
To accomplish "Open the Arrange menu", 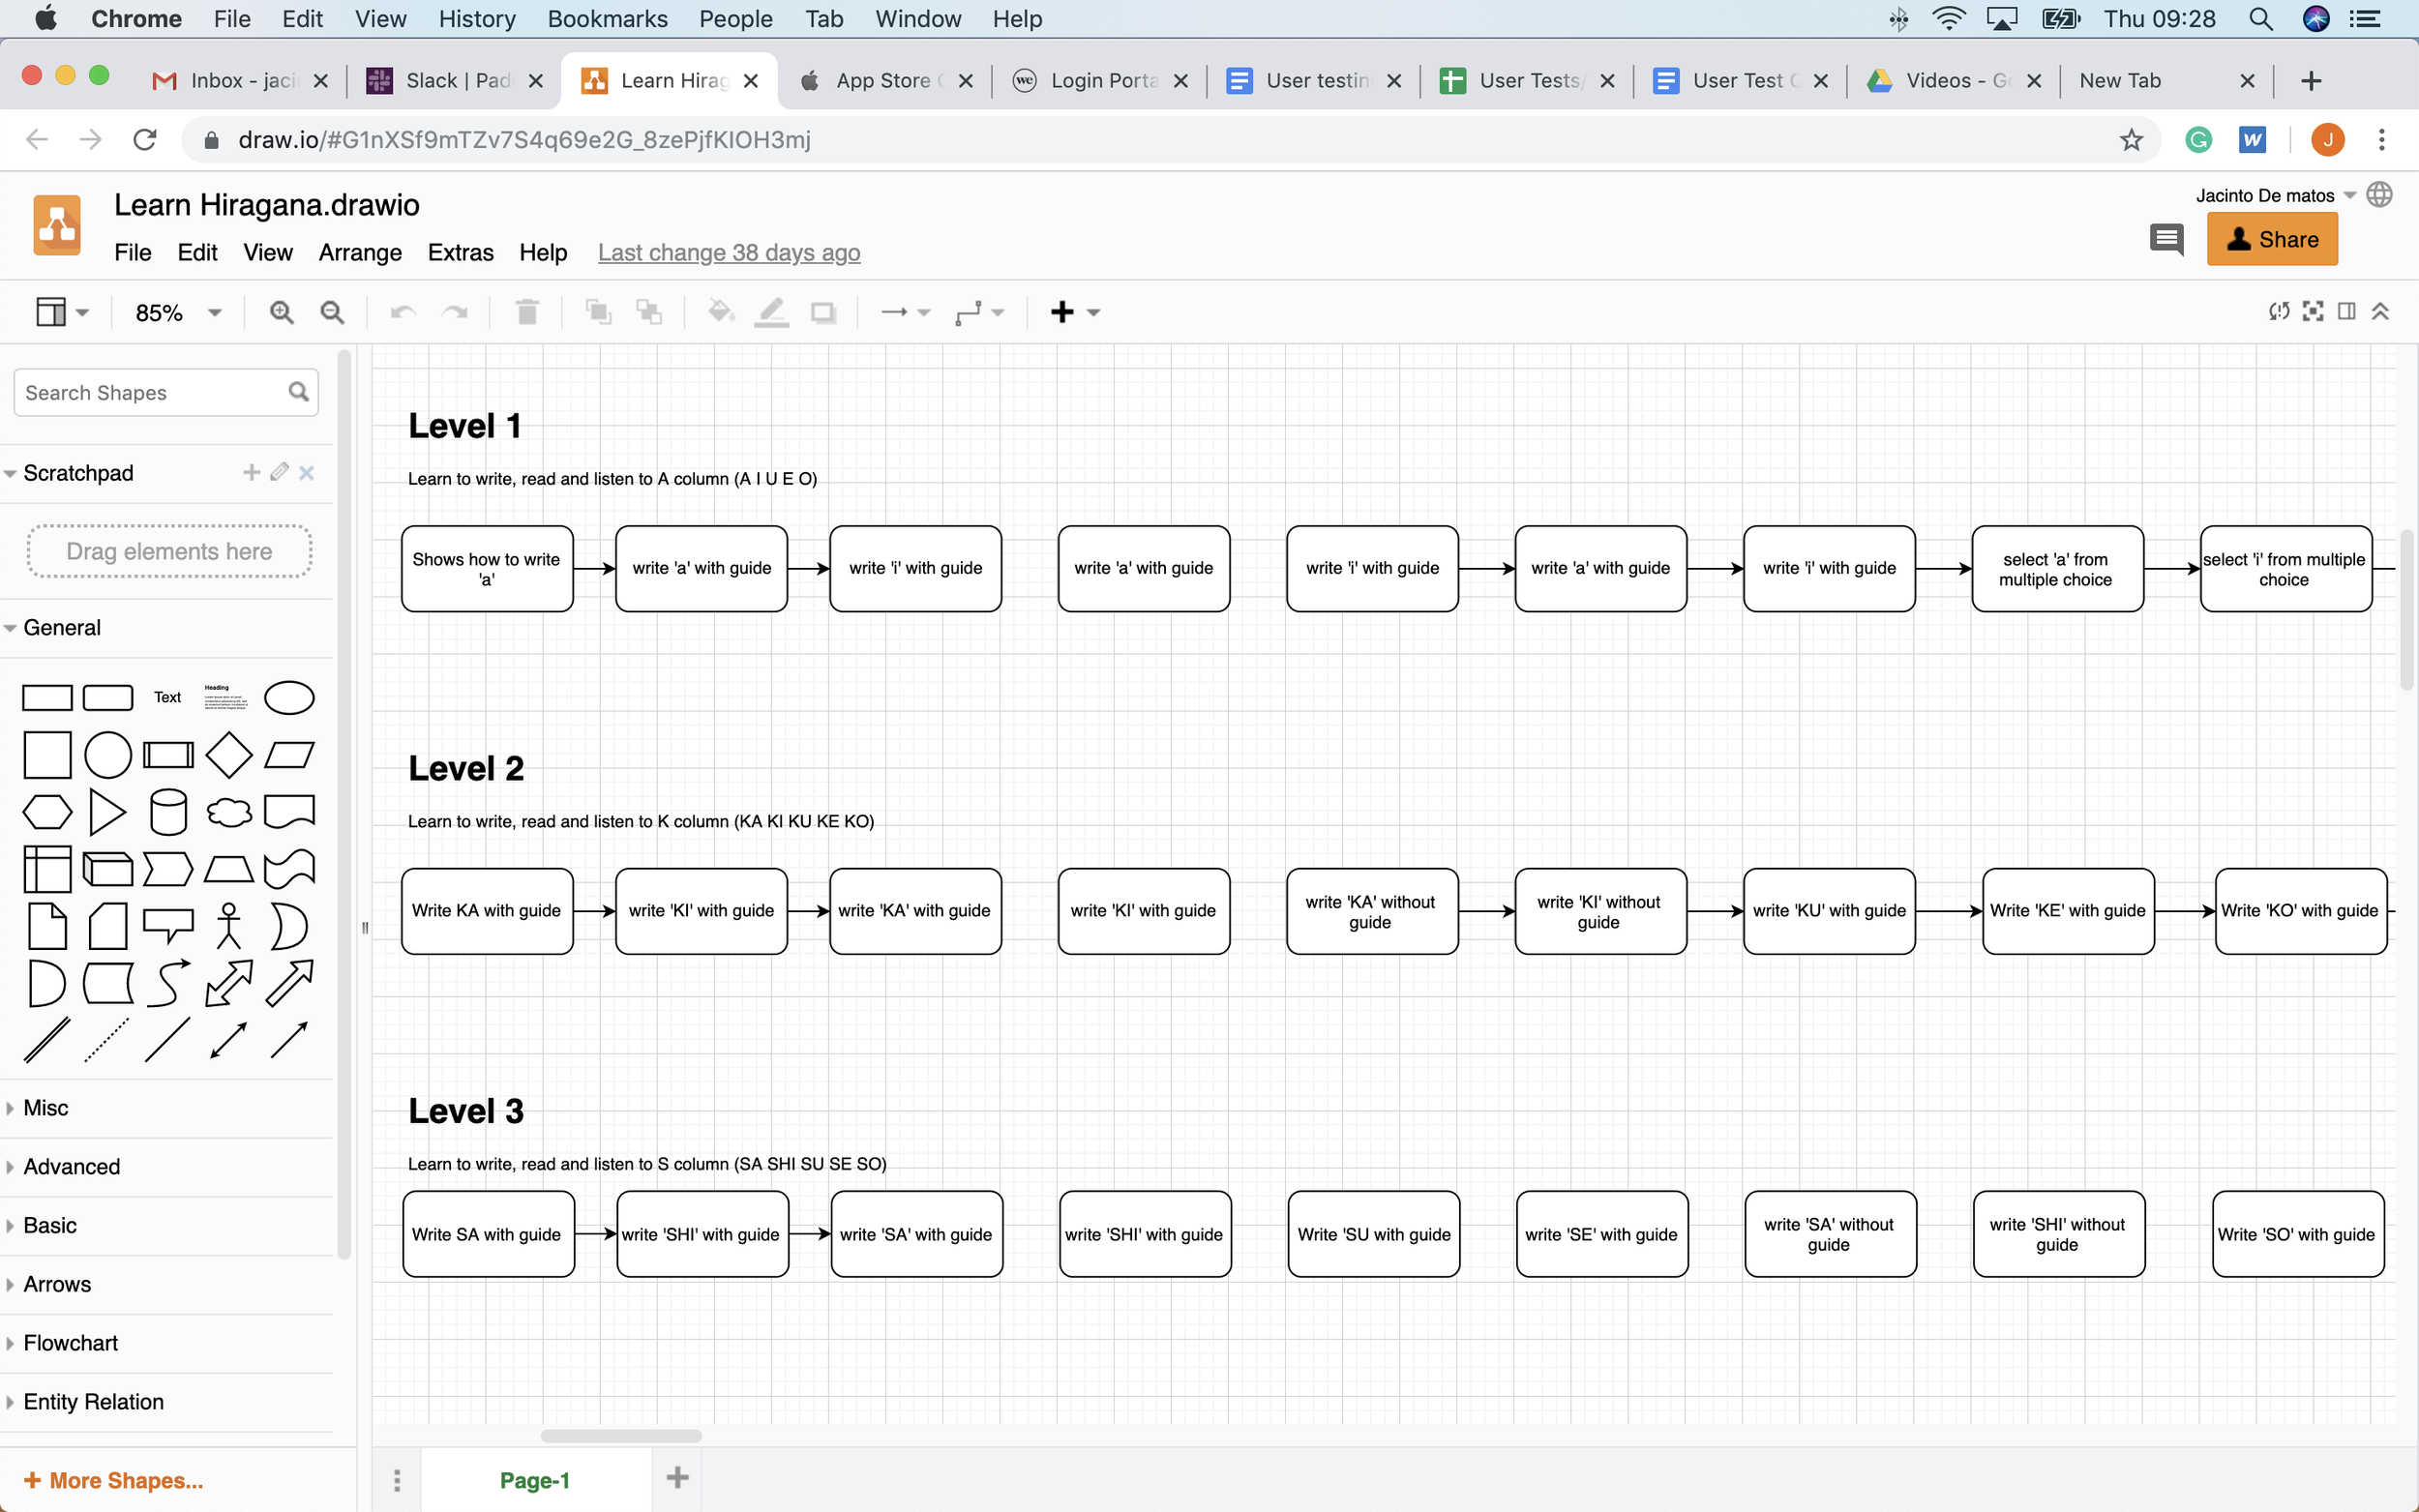I will (x=360, y=253).
